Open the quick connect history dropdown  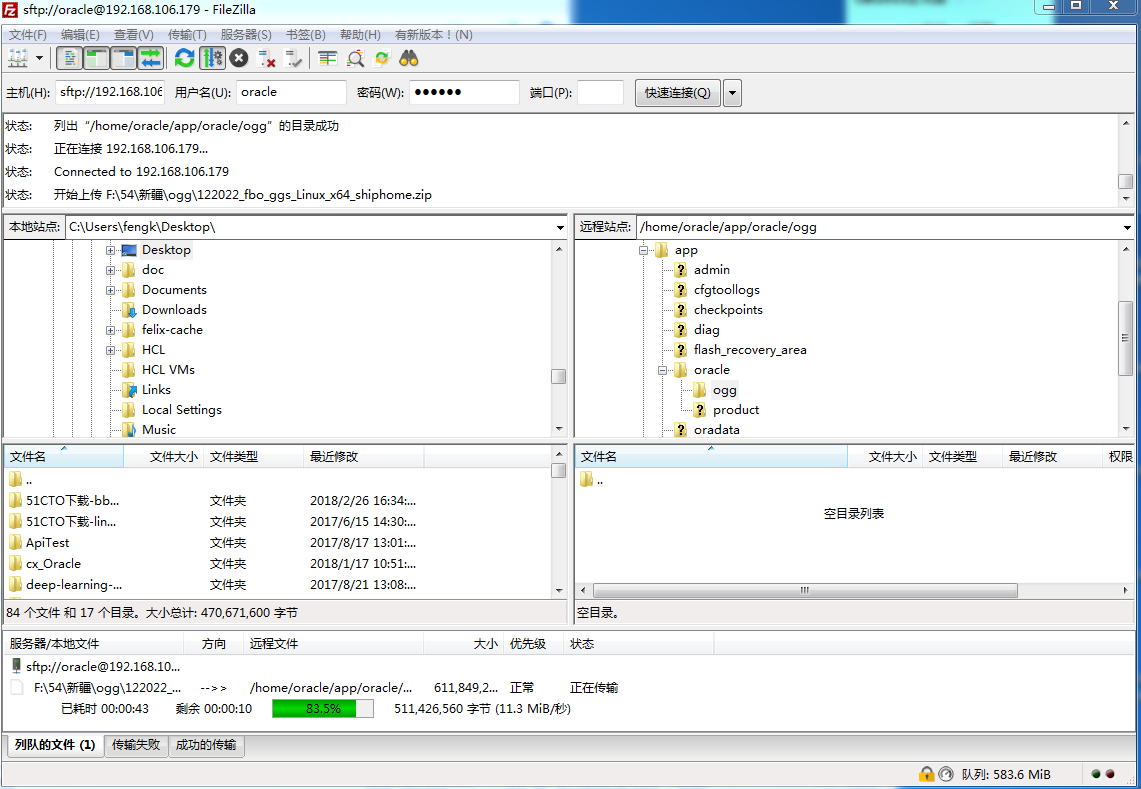click(733, 93)
